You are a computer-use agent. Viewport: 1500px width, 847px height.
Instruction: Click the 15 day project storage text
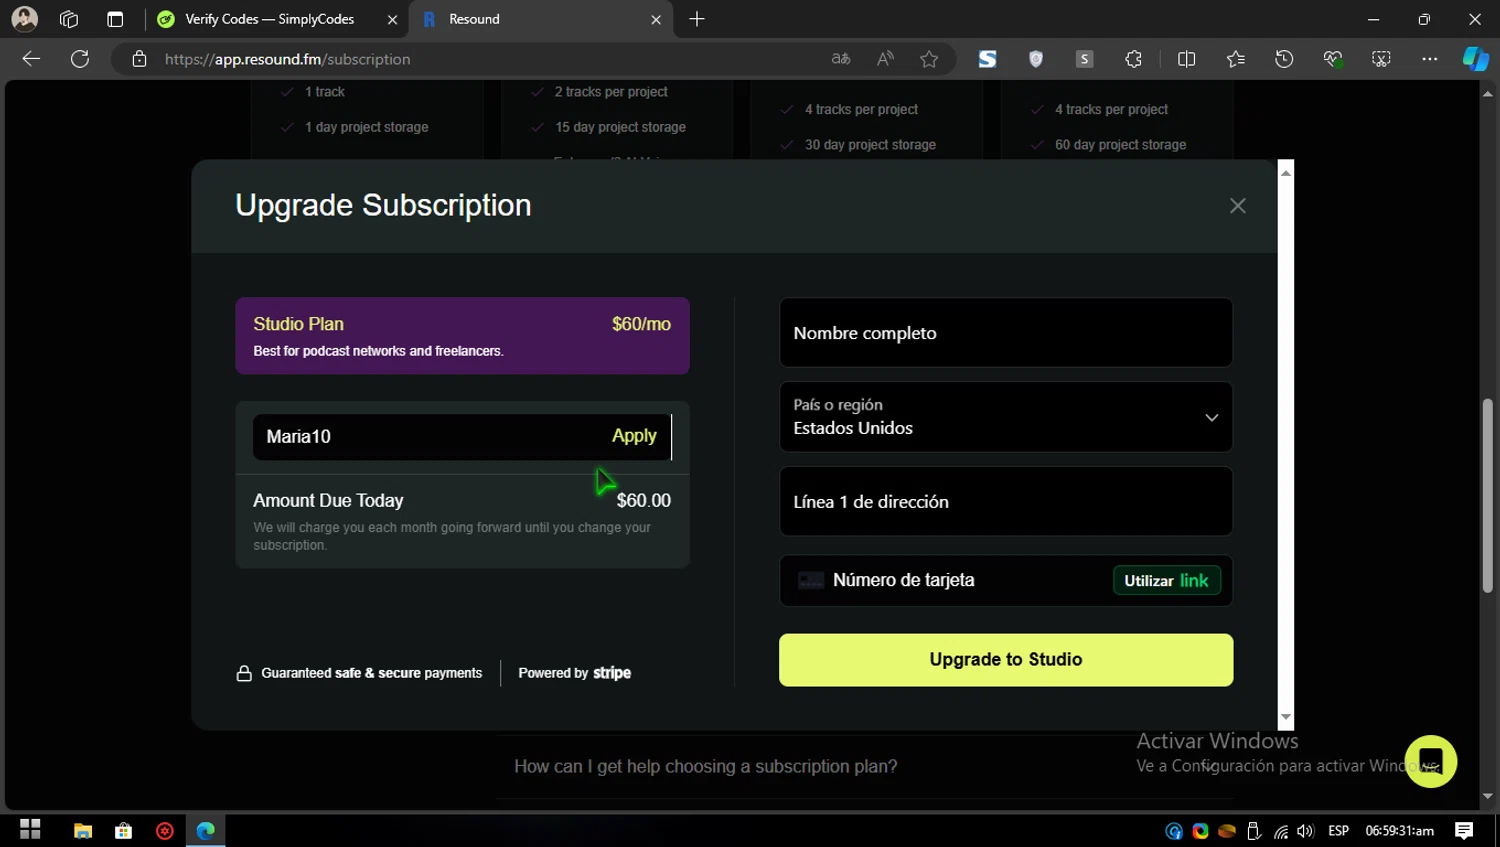(x=620, y=127)
